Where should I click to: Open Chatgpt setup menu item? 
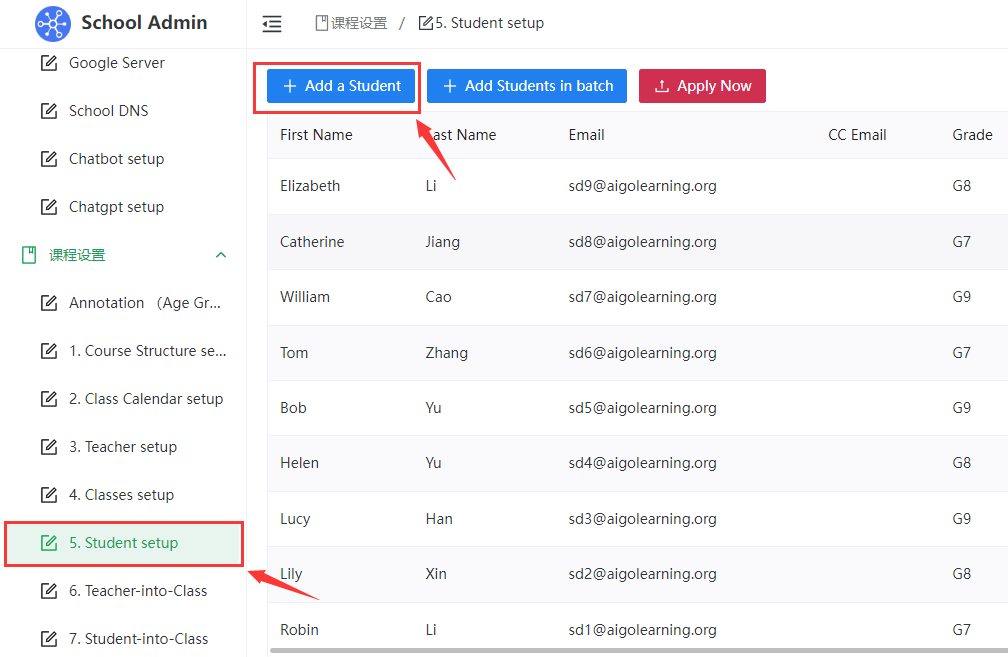(116, 207)
